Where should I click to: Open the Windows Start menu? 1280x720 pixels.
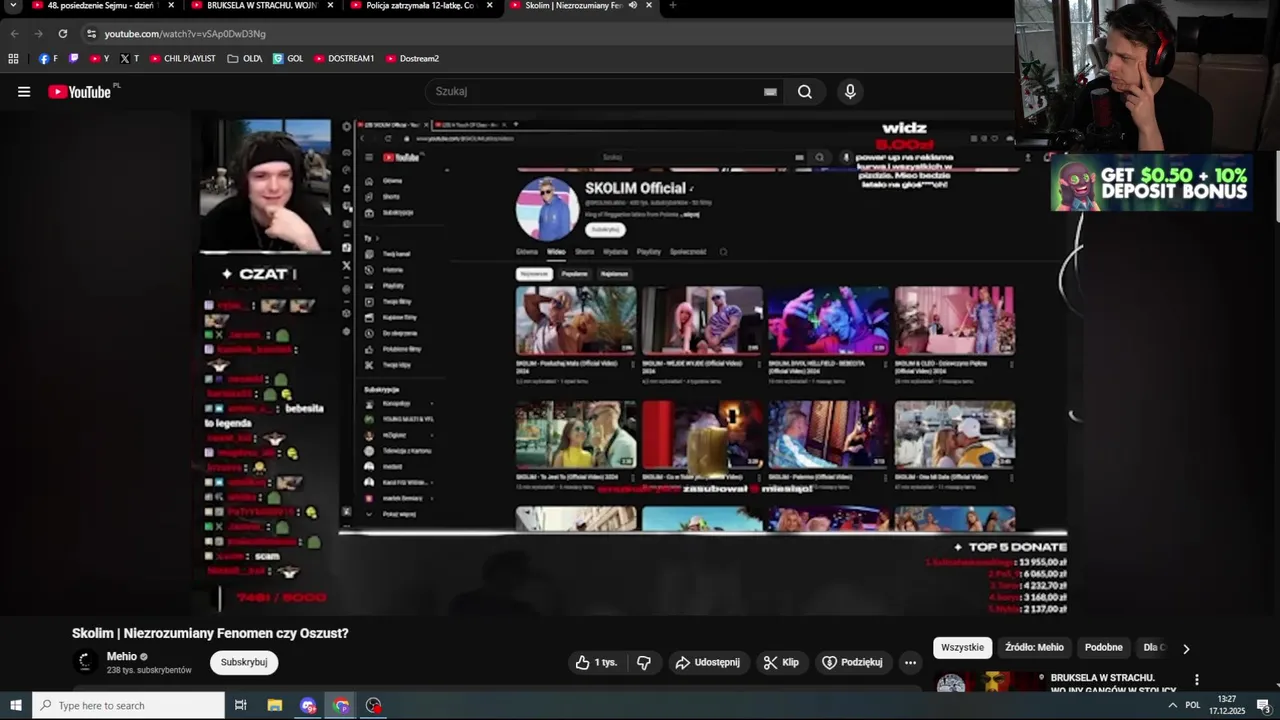pos(16,705)
